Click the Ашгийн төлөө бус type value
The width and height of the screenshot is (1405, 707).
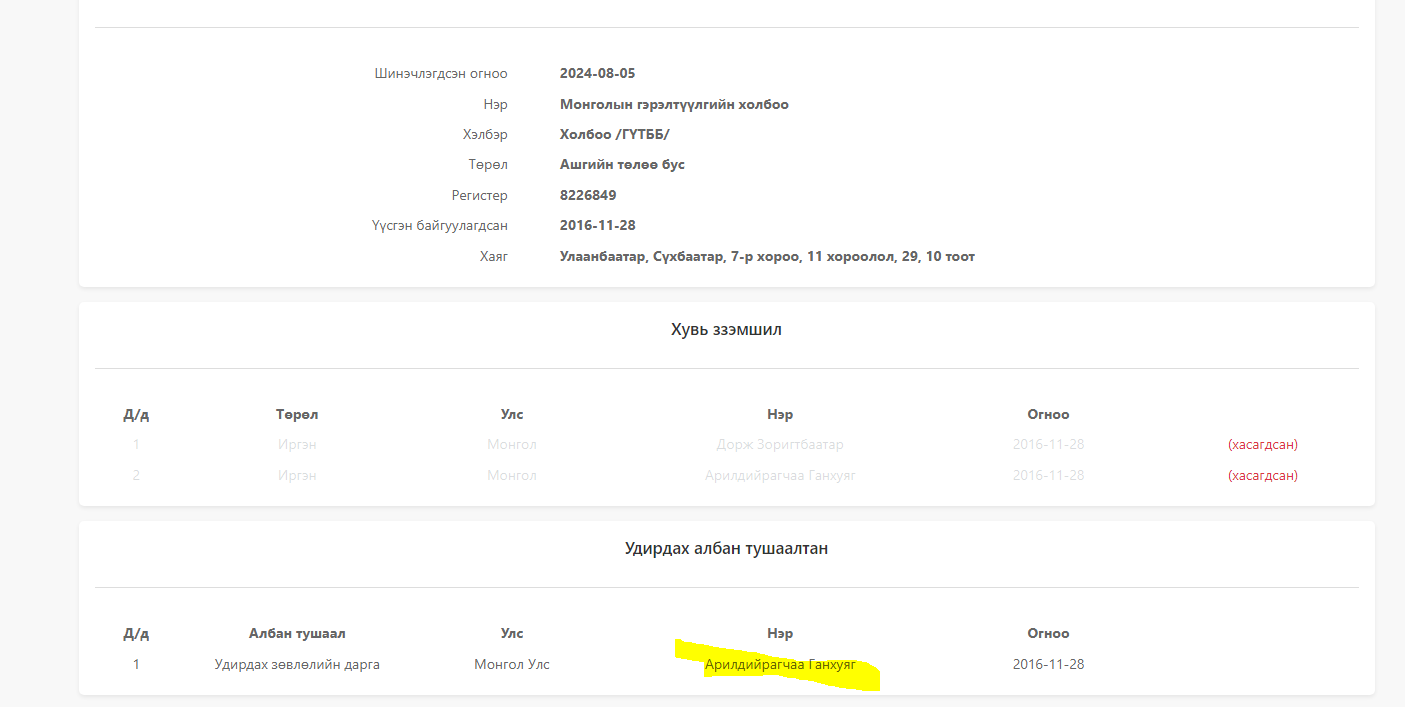tap(622, 164)
